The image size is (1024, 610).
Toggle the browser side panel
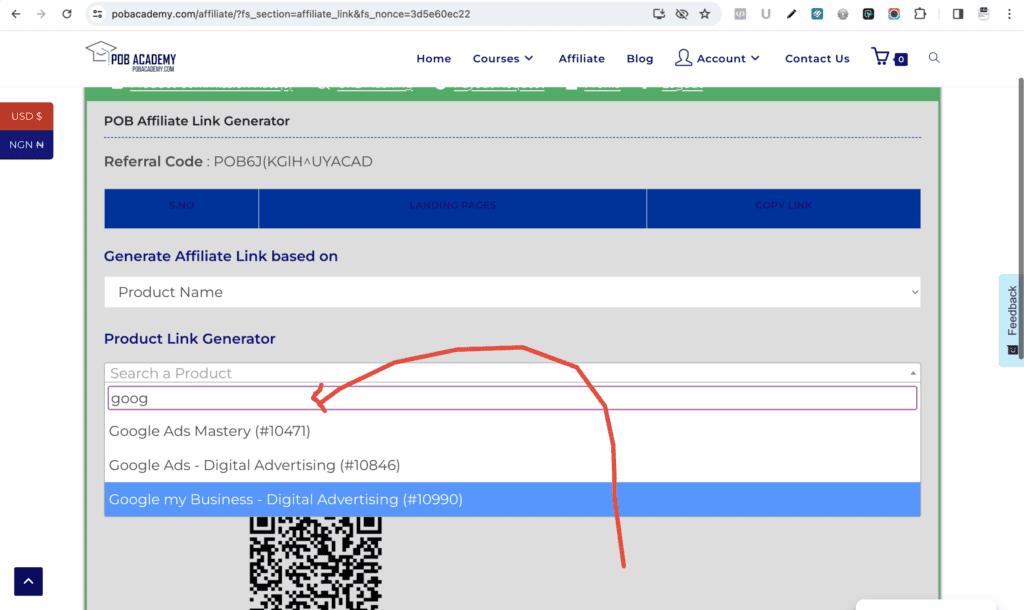click(x=958, y=14)
